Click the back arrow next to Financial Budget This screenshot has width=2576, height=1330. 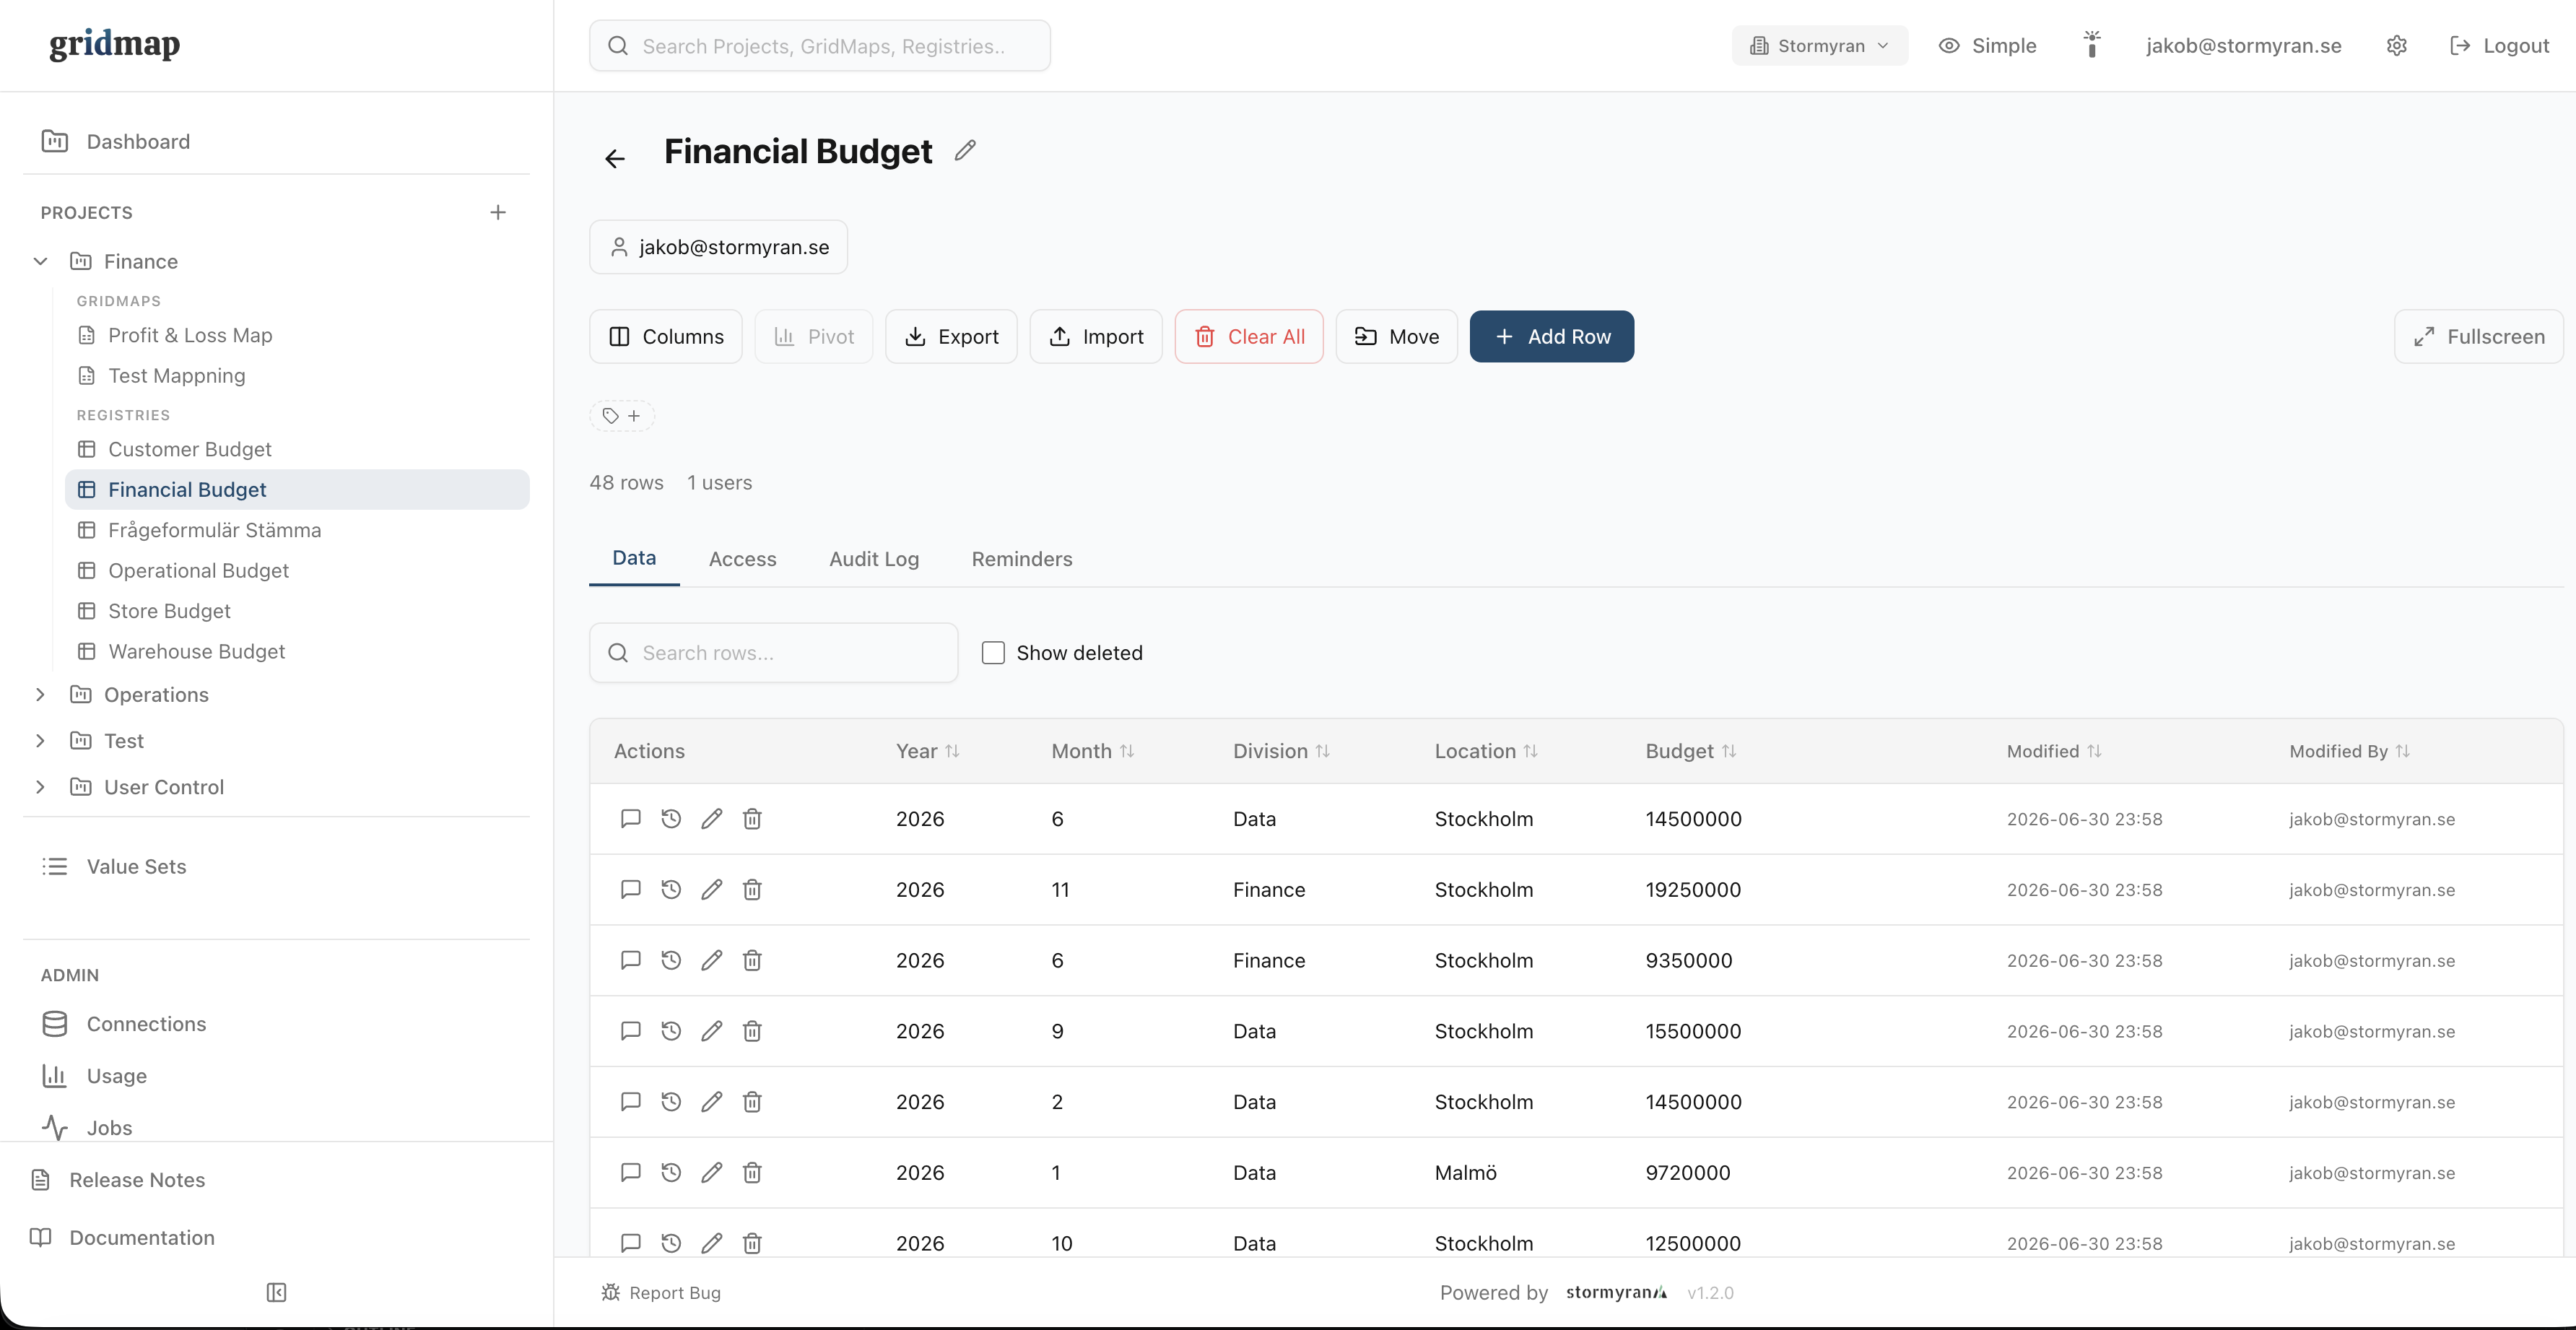coord(615,158)
